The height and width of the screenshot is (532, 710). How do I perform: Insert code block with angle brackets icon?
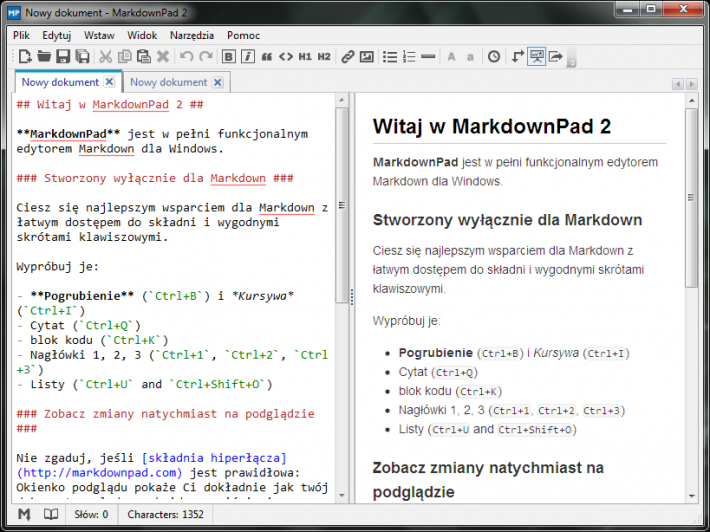pyautogui.click(x=286, y=57)
